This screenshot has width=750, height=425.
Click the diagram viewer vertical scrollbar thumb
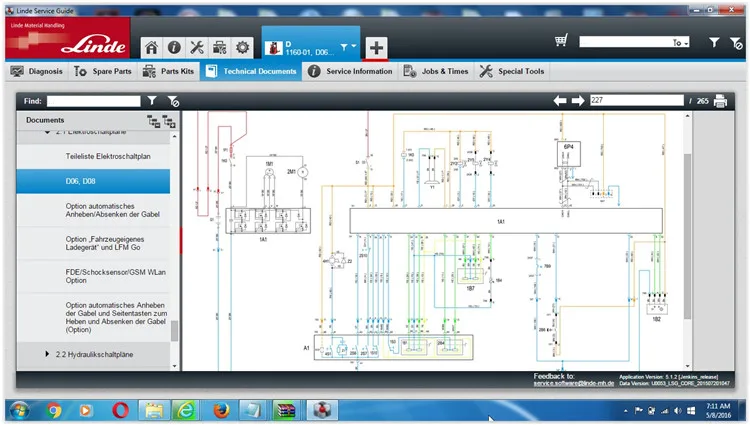(x=687, y=236)
